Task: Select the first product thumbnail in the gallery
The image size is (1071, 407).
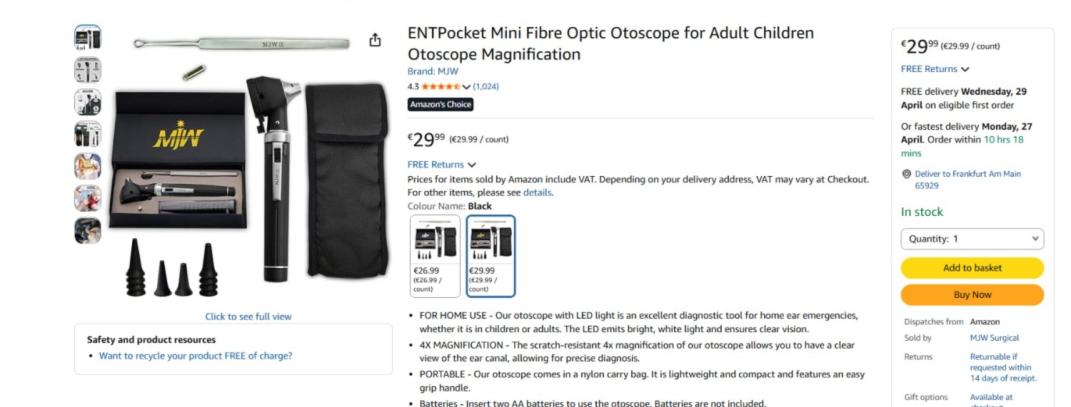Action: coord(88,39)
